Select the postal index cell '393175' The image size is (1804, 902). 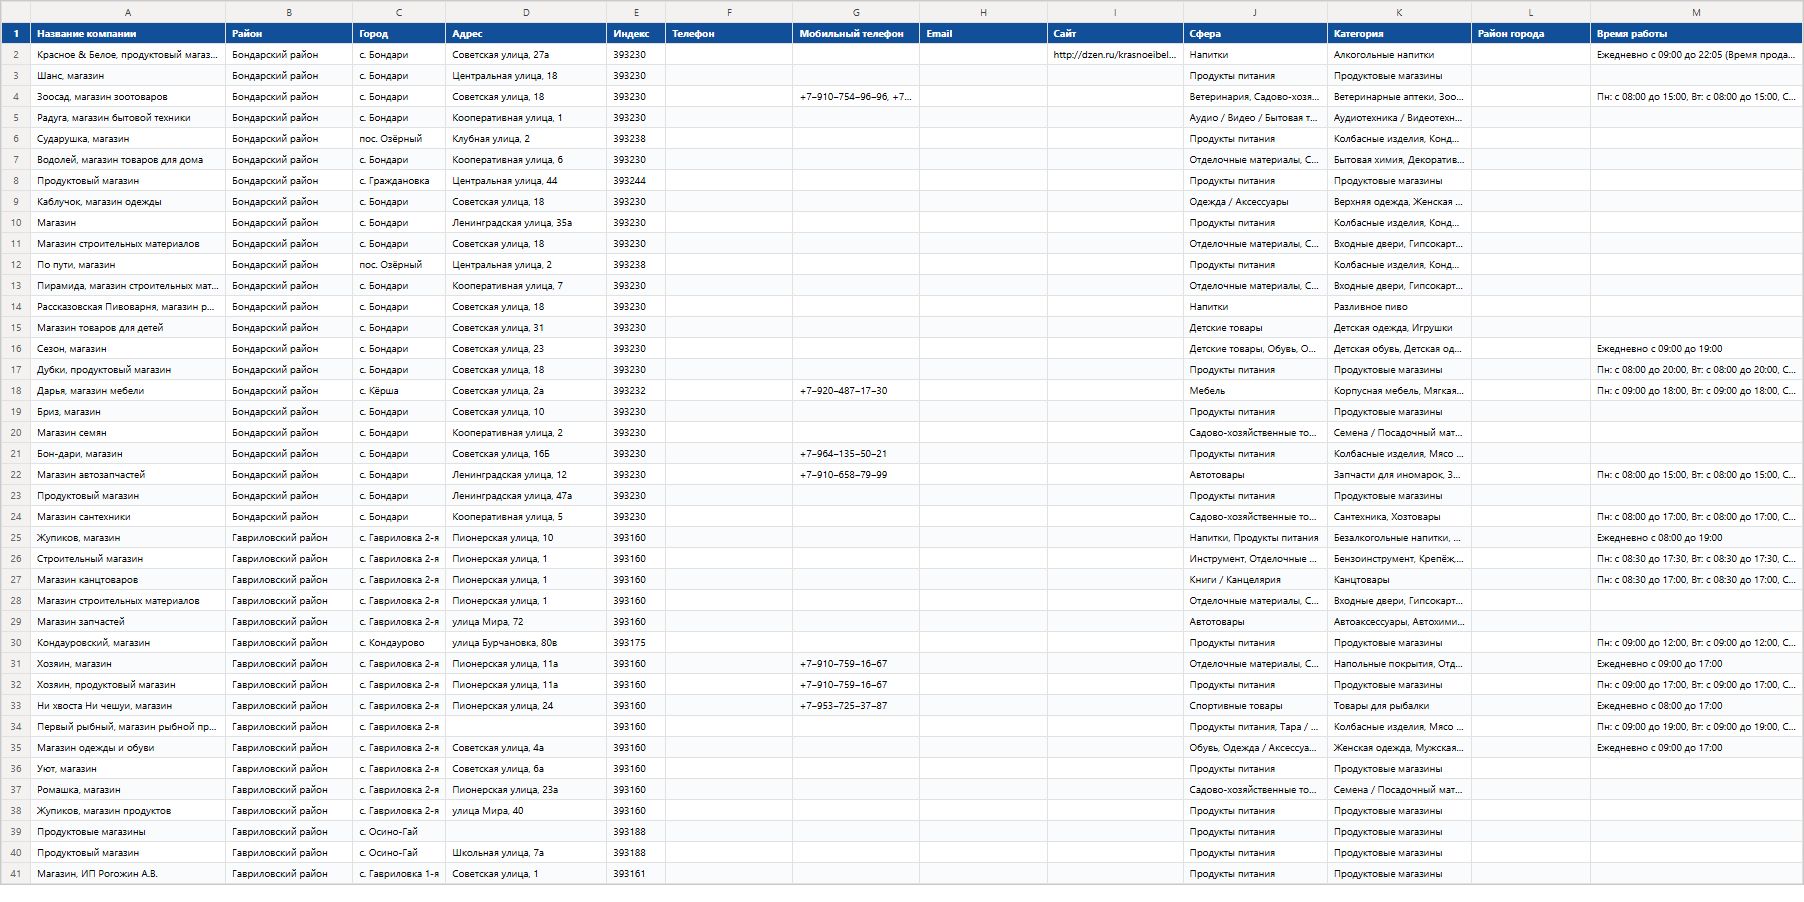pos(636,642)
